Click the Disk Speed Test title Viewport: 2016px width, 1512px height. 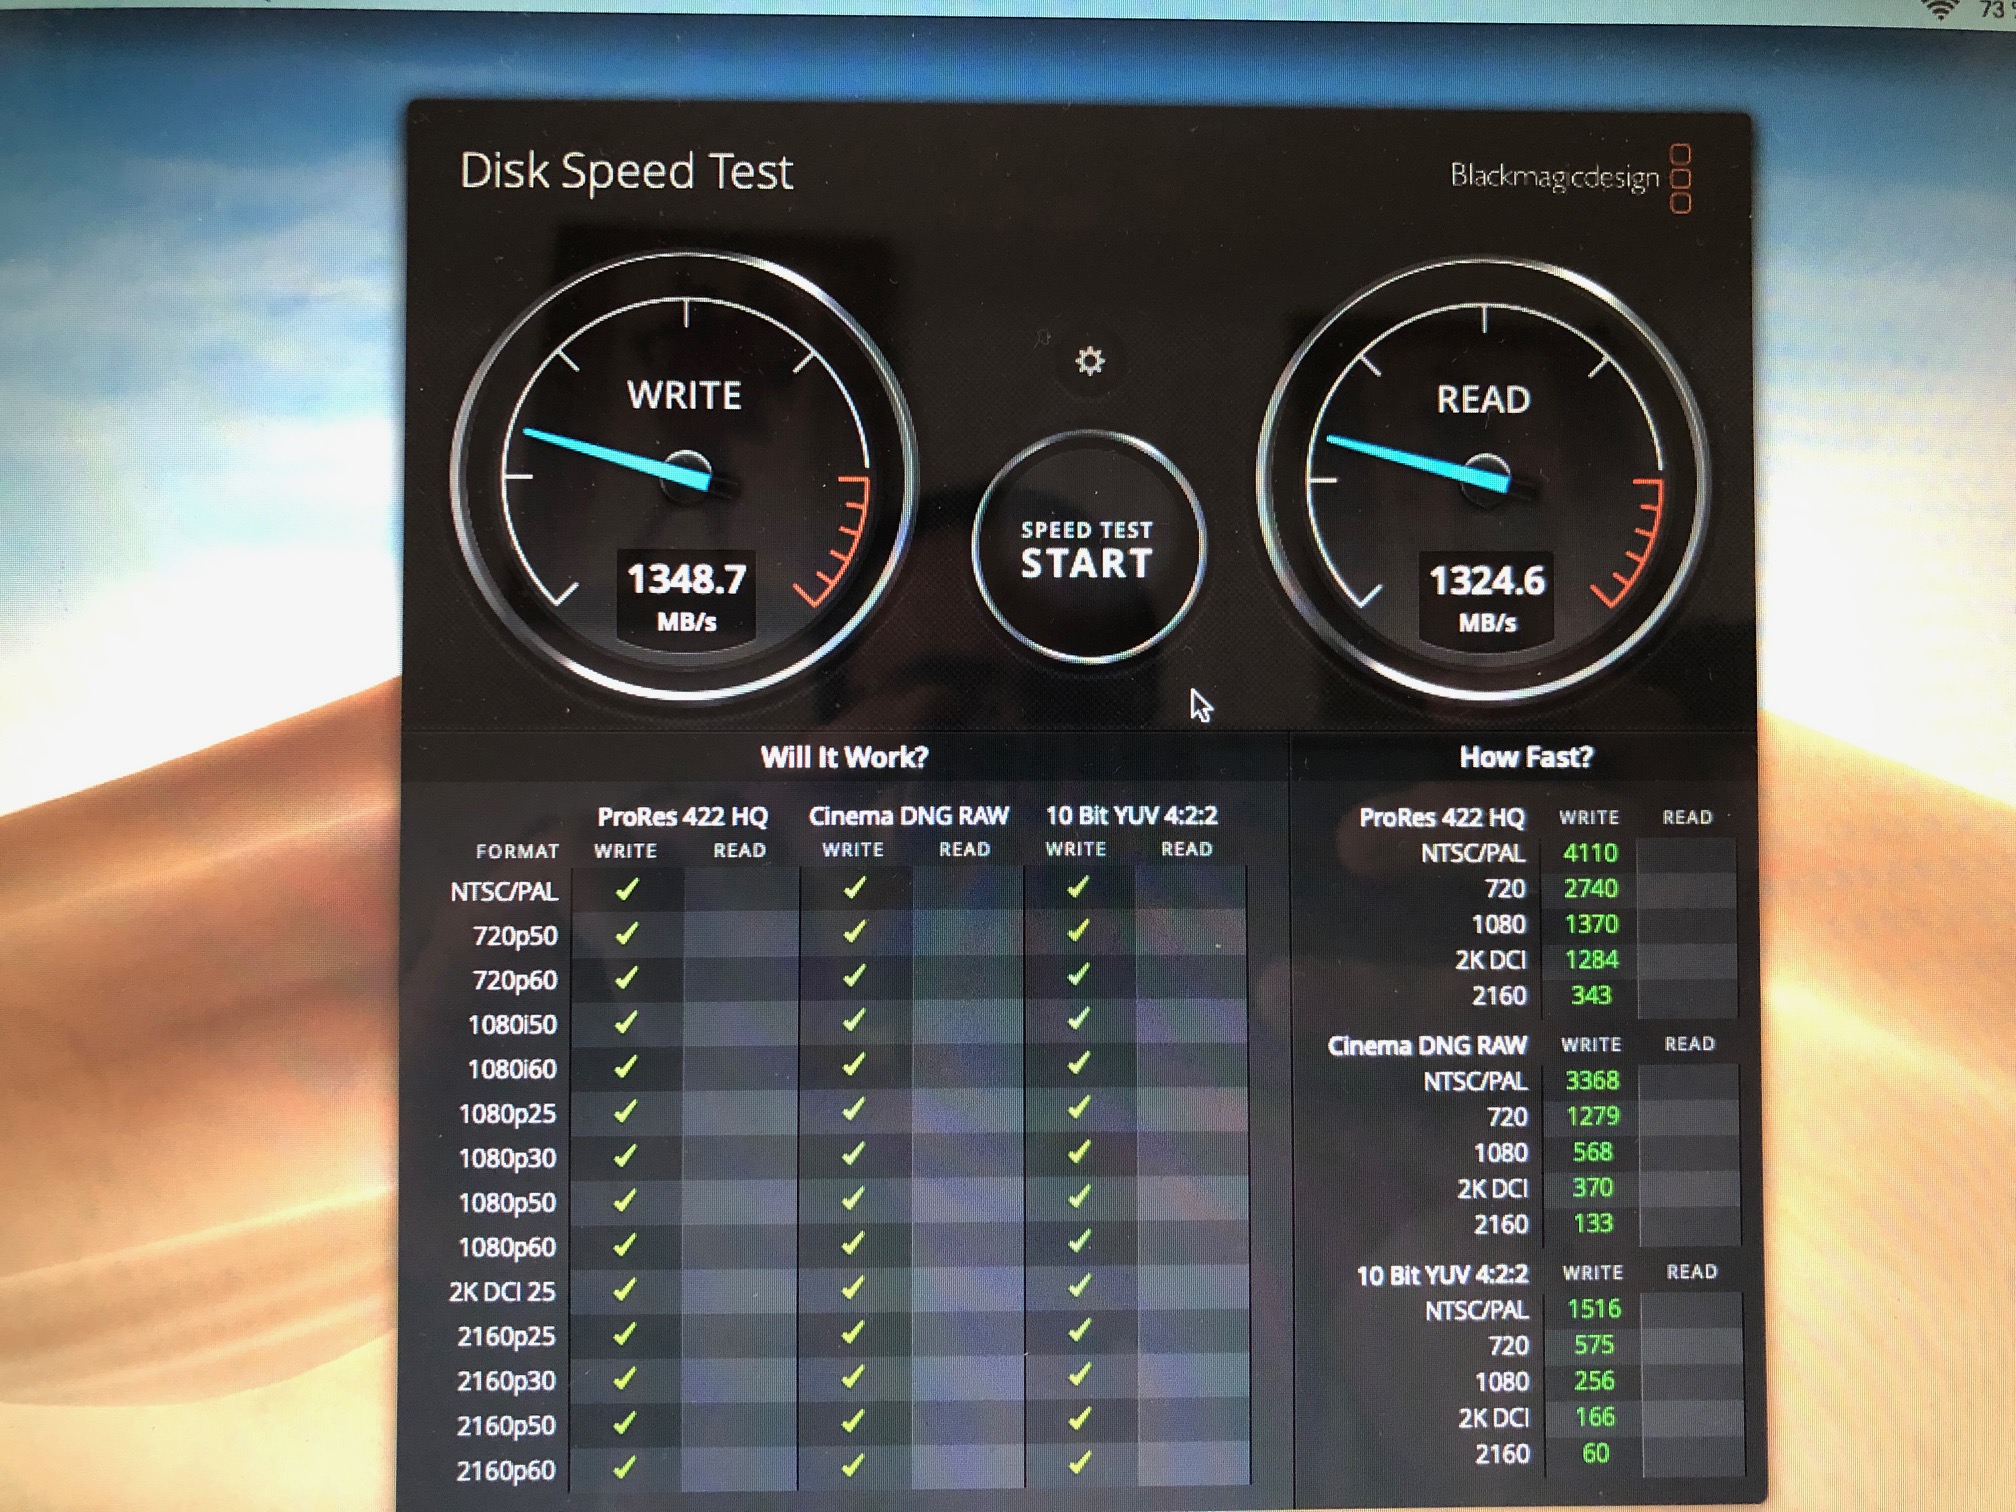click(626, 172)
